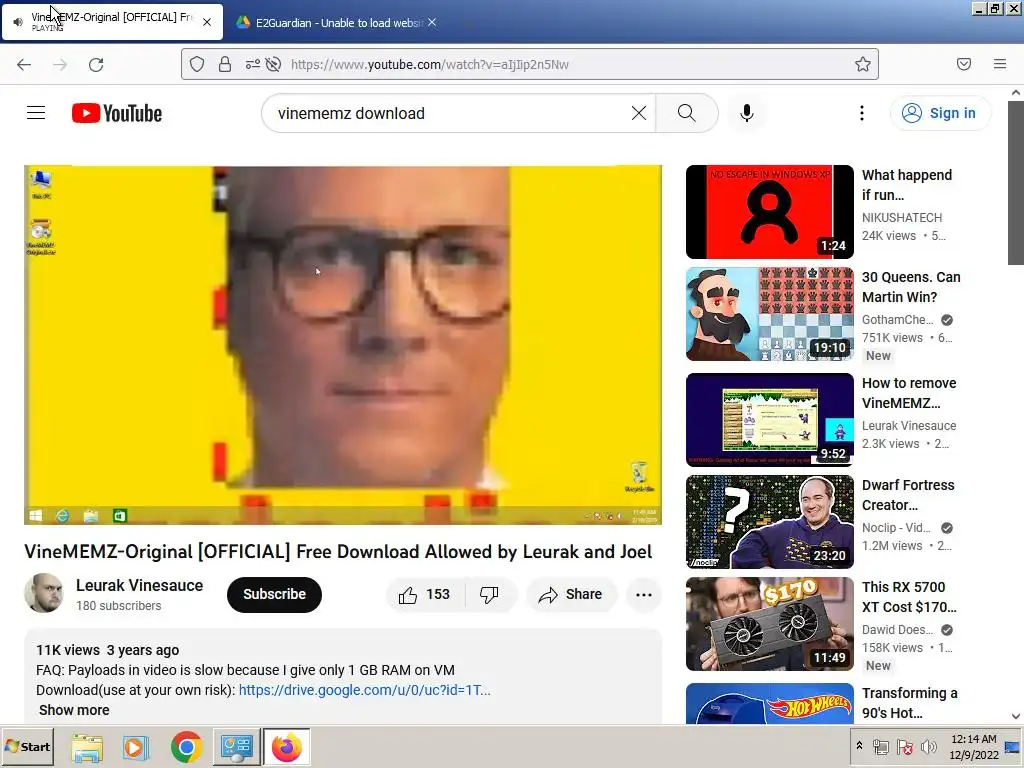Open the 'How to remove VineMEMZ' thumbnail
The width and height of the screenshot is (1024, 768).
click(769, 419)
